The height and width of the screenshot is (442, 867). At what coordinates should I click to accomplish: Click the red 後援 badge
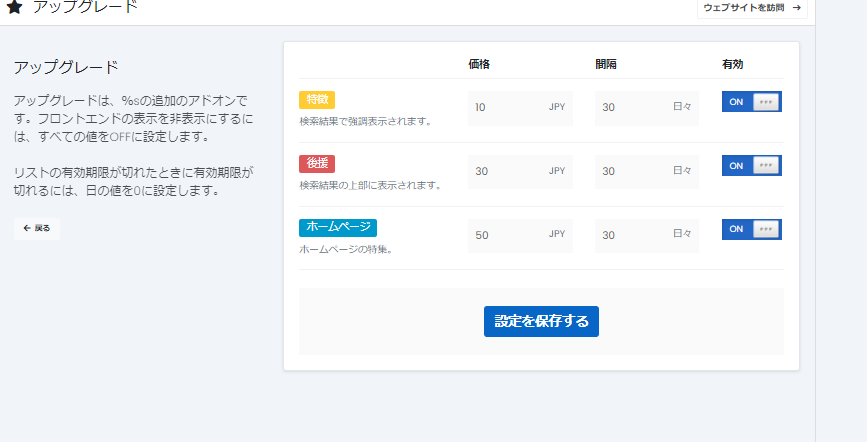tap(316, 164)
